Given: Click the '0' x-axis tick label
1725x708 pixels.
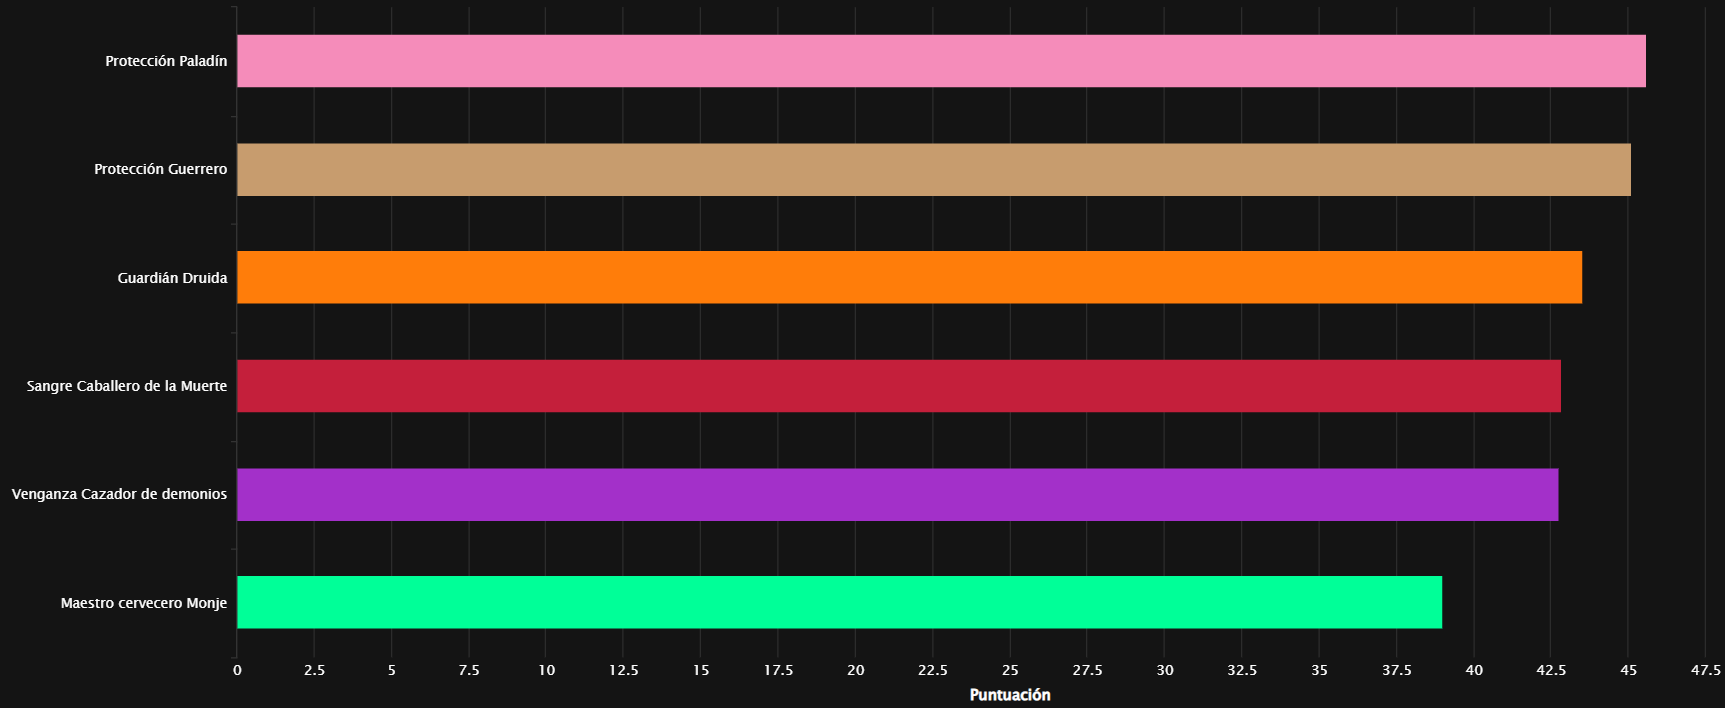Looking at the screenshot, I should [x=237, y=670].
